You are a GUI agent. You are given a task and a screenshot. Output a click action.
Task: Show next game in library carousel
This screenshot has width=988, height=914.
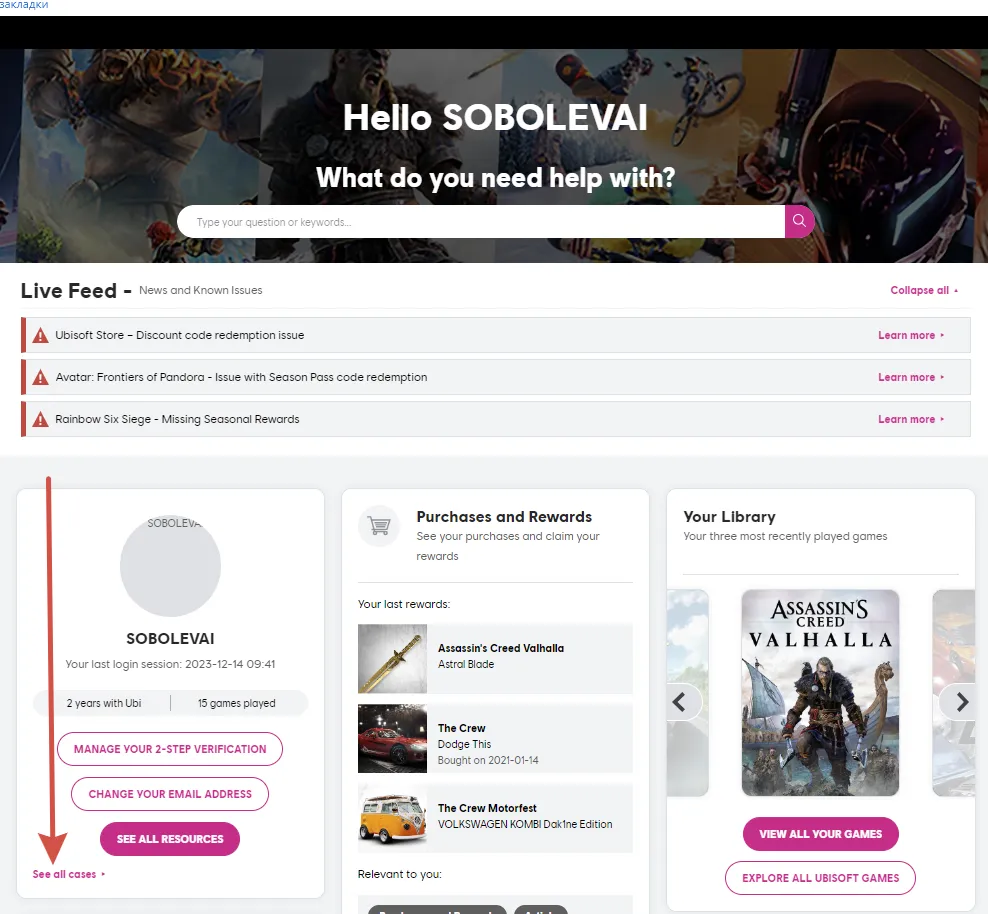tap(961, 702)
